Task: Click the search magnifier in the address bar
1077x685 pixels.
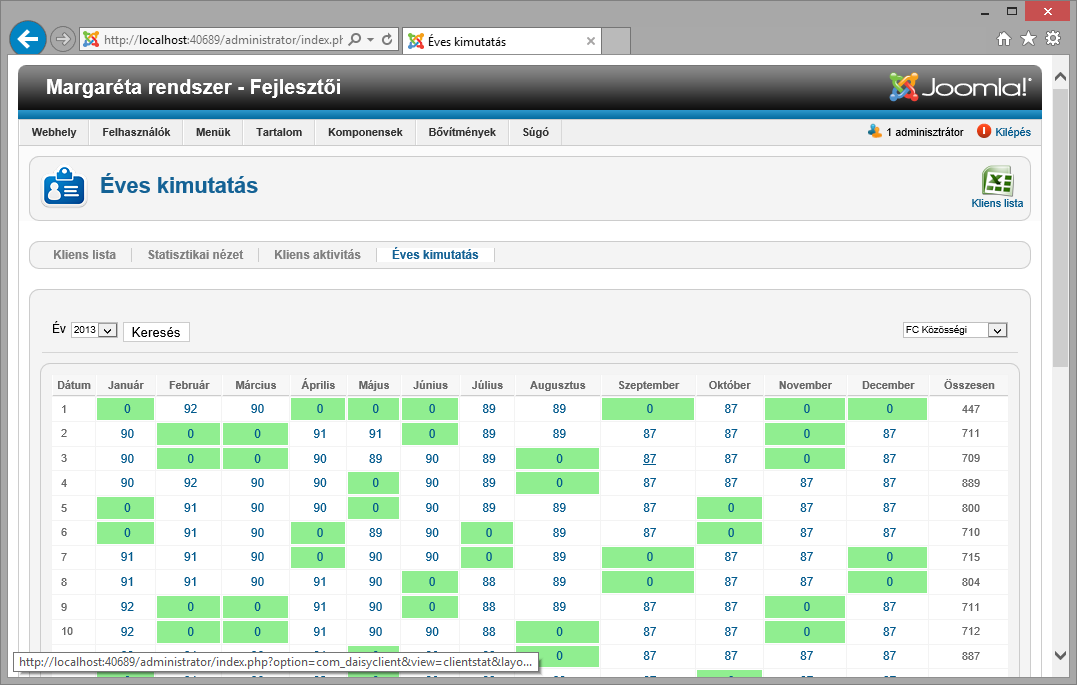Action: (354, 39)
